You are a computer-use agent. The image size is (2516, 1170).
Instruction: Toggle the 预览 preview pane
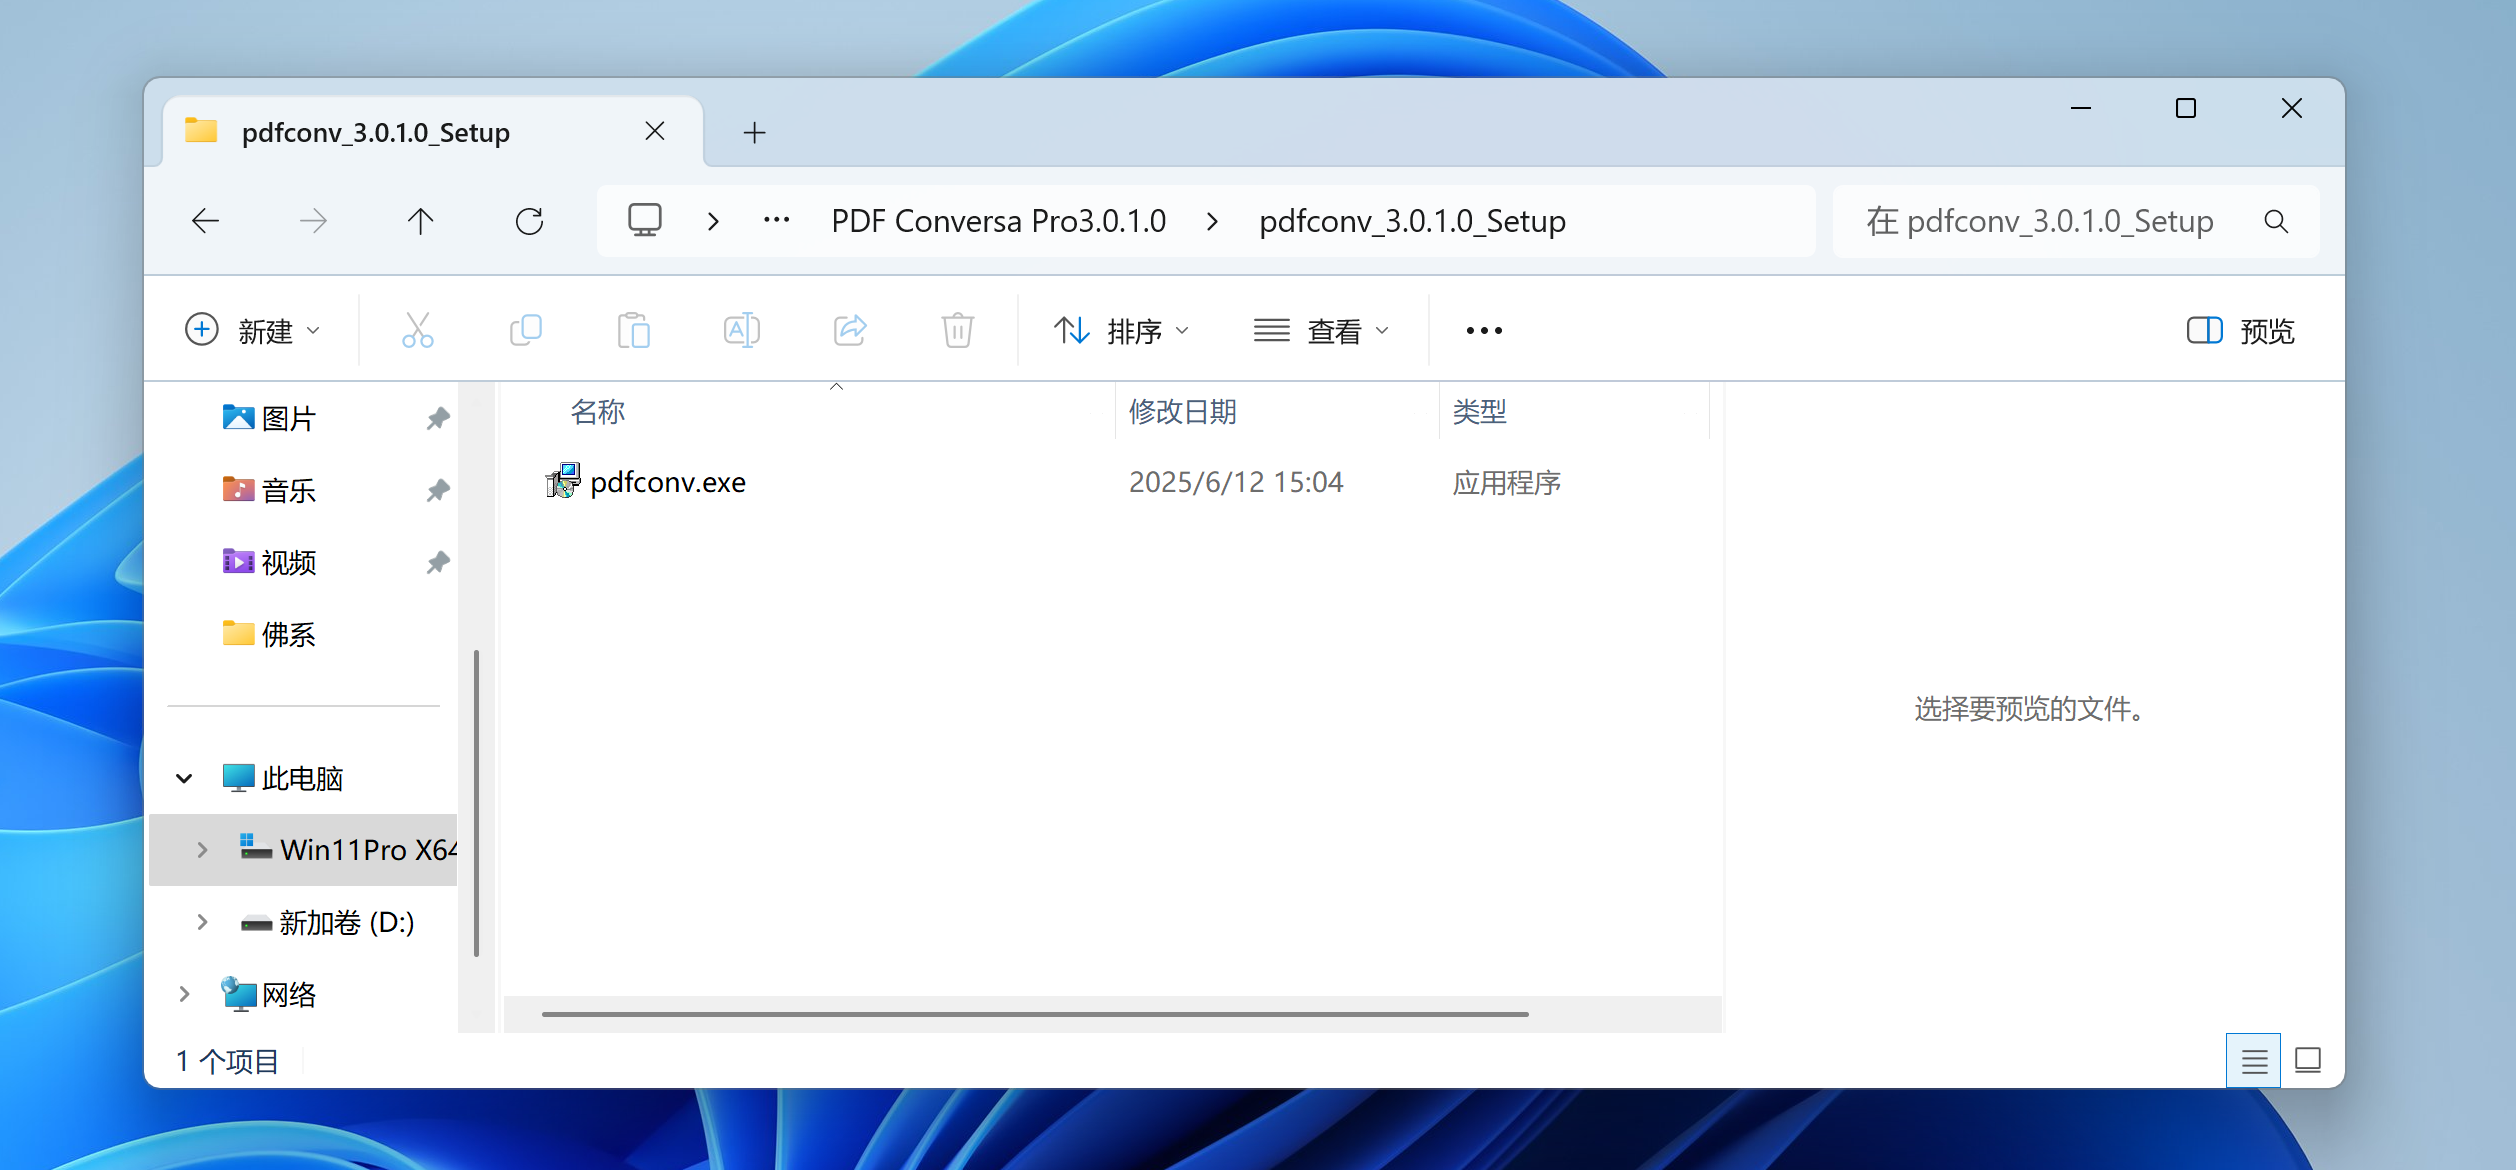pos(2240,331)
